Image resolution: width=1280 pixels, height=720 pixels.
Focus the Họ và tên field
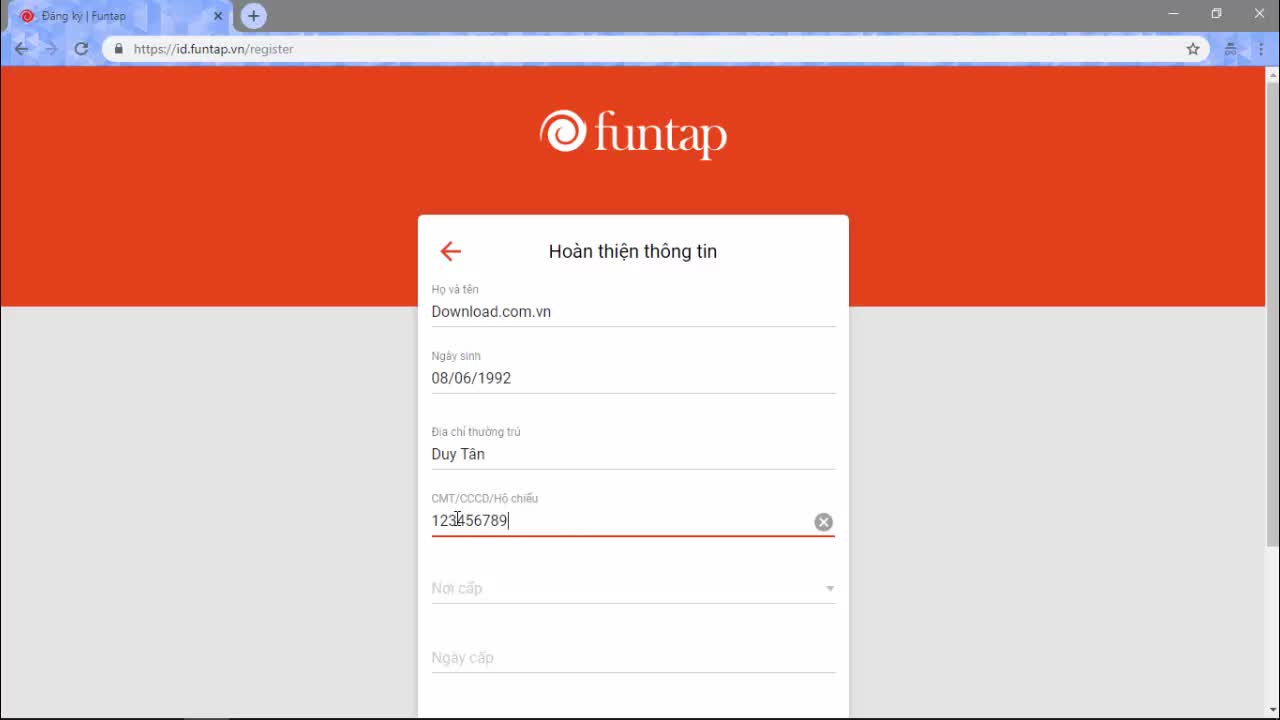[x=633, y=312]
